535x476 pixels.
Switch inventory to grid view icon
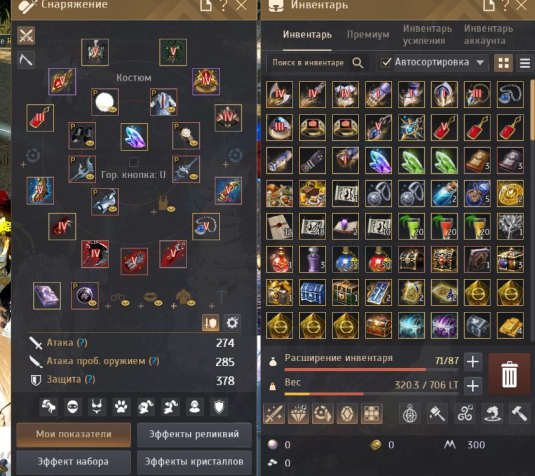[x=503, y=63]
